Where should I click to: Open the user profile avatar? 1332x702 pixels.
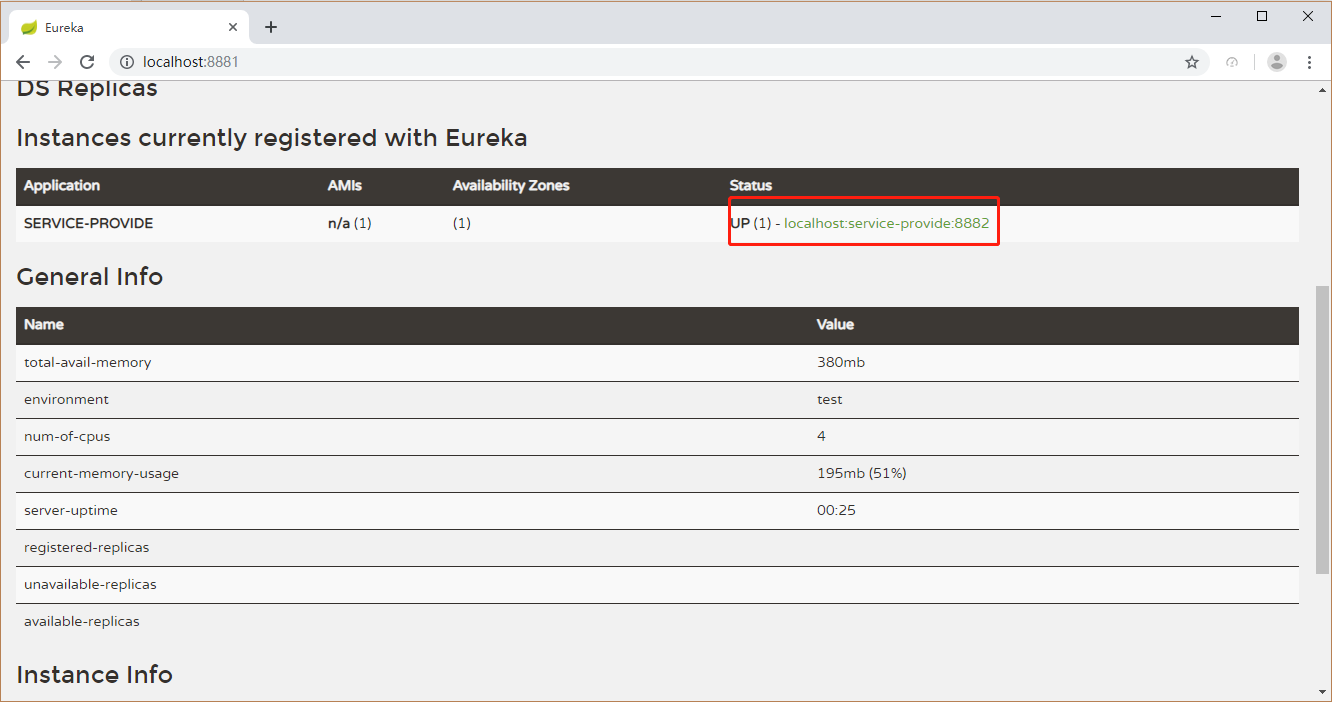[1277, 62]
